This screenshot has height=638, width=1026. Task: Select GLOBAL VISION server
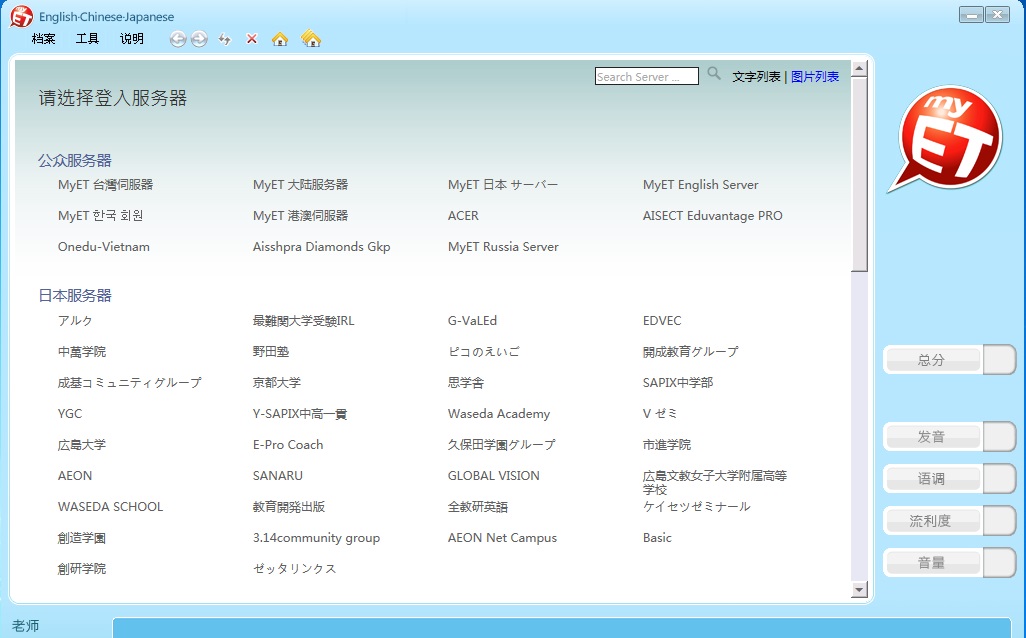(493, 476)
